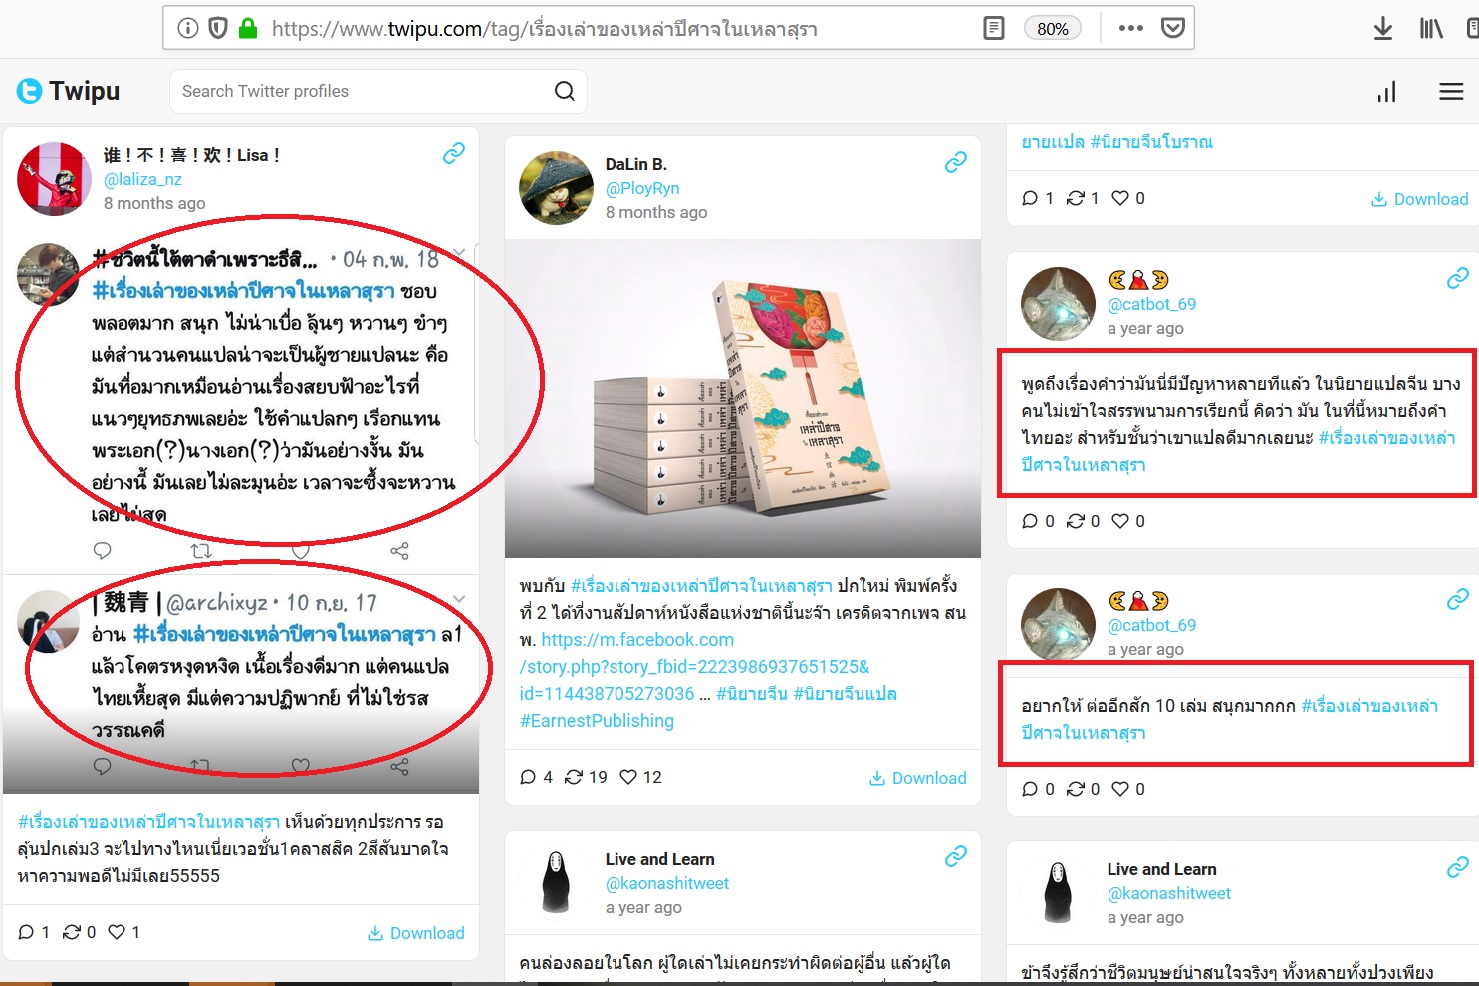Open @PloyRyn profile link
The width and height of the screenshot is (1479, 986).
[643, 188]
